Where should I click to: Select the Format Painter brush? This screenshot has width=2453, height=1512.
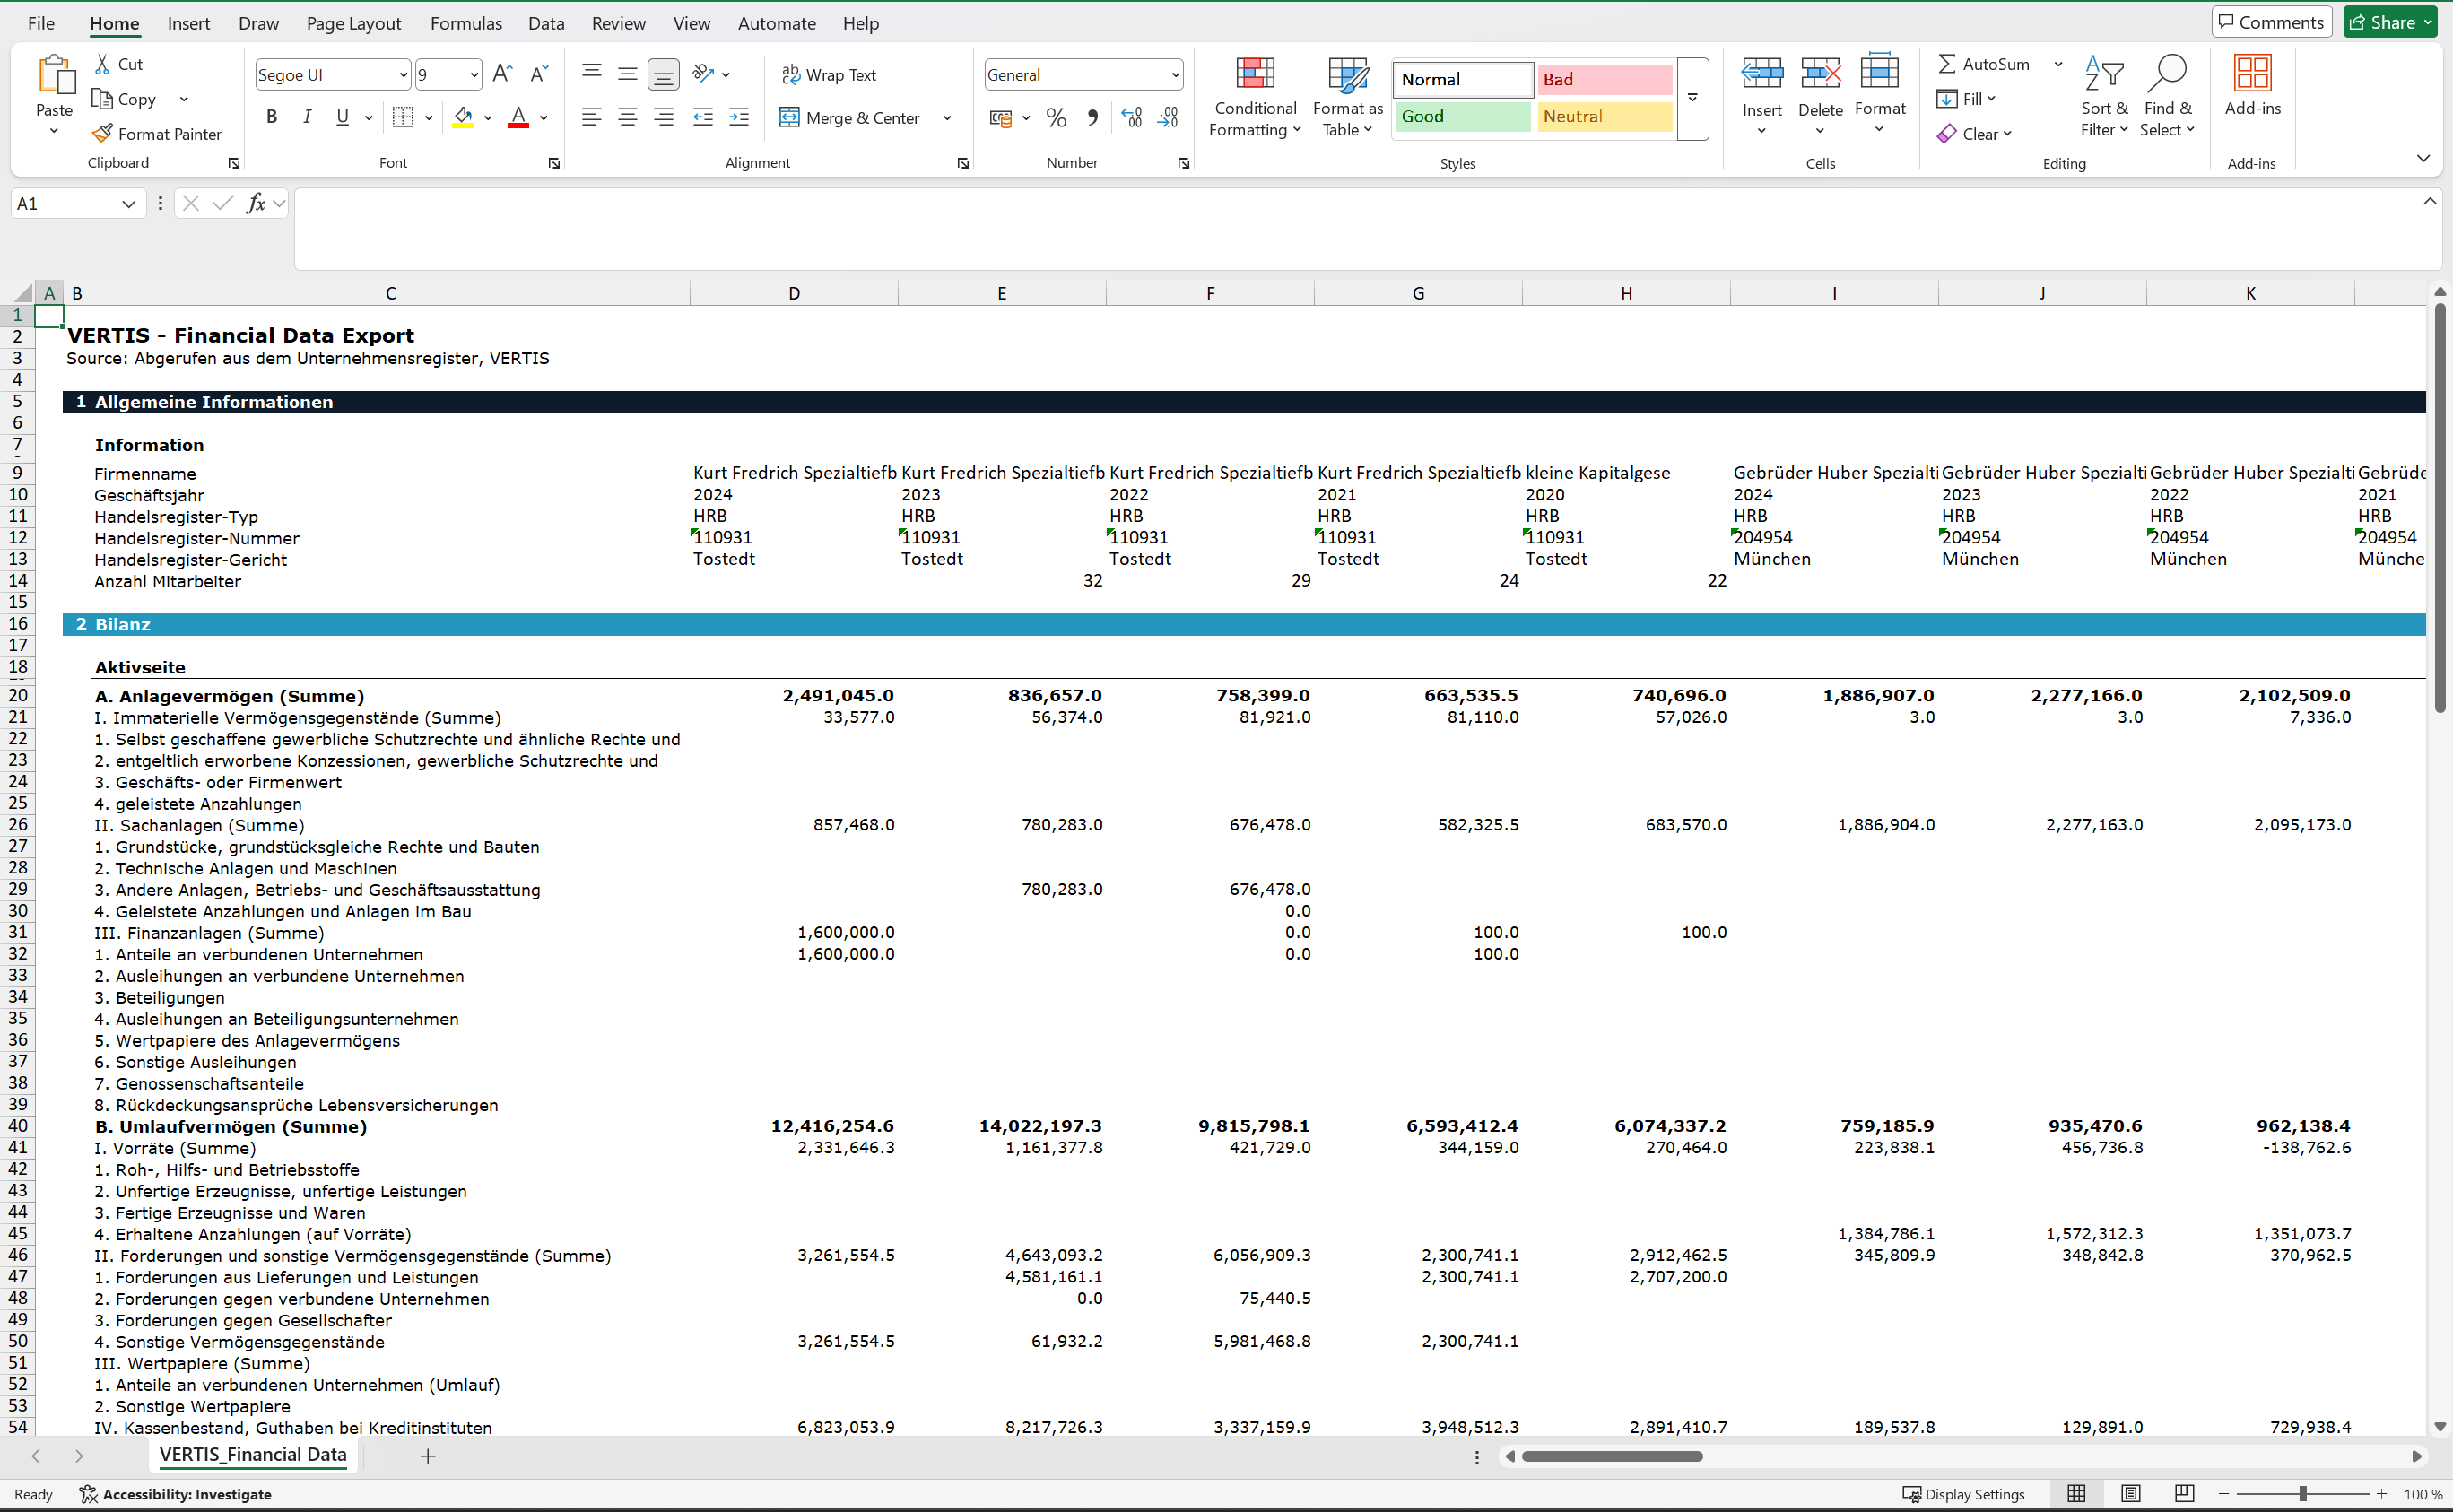coord(102,133)
